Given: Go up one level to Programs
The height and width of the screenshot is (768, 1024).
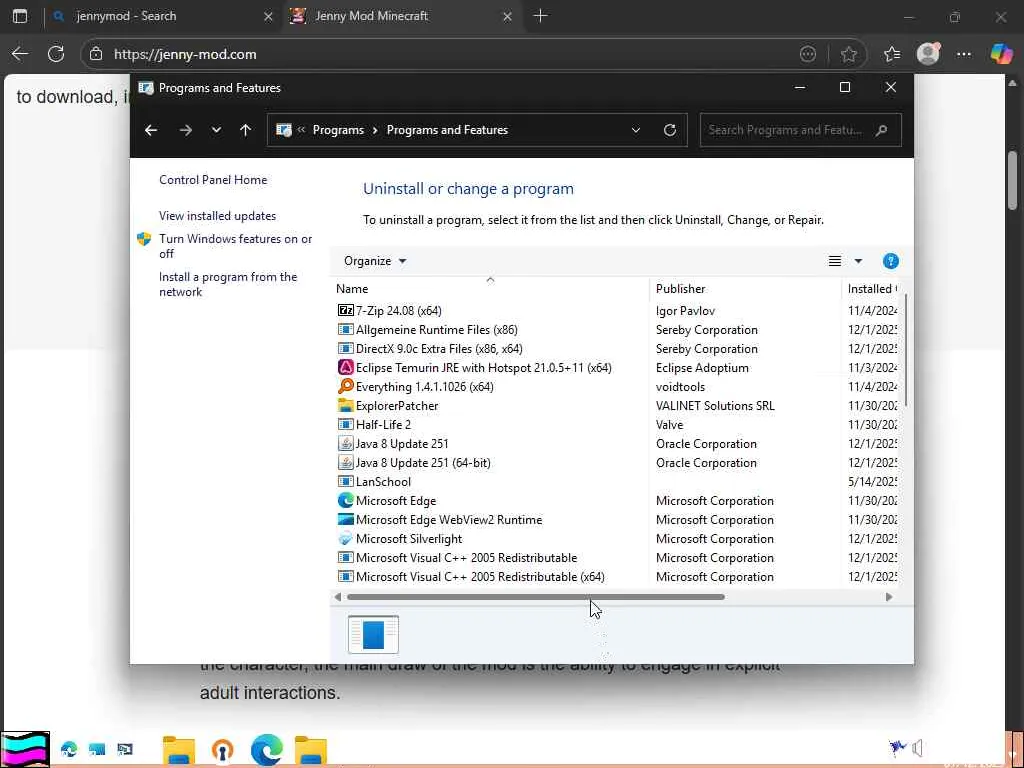Looking at the screenshot, I should click(x=246, y=130).
